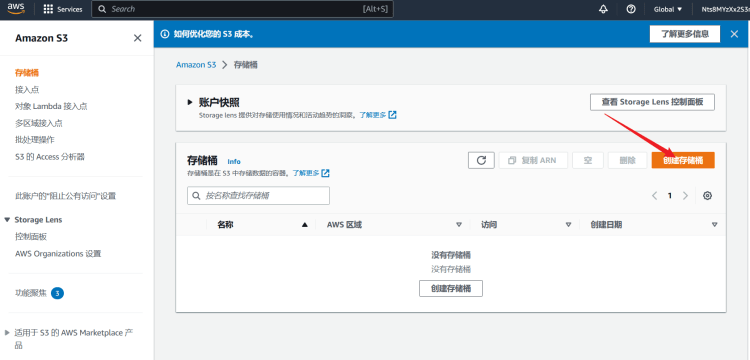750x360 pixels.
Task: Close the Amazon S3 sidebar panel
Action: click(137, 38)
